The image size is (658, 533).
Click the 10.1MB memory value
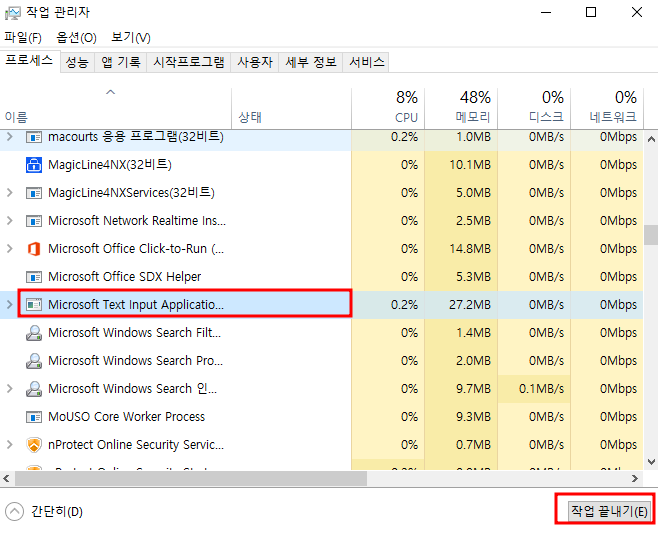pos(470,165)
